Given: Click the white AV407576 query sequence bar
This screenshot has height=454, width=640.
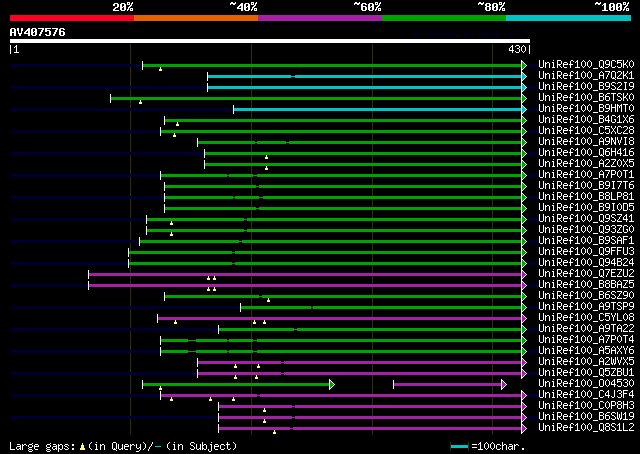Looking at the screenshot, I should click(270, 41).
